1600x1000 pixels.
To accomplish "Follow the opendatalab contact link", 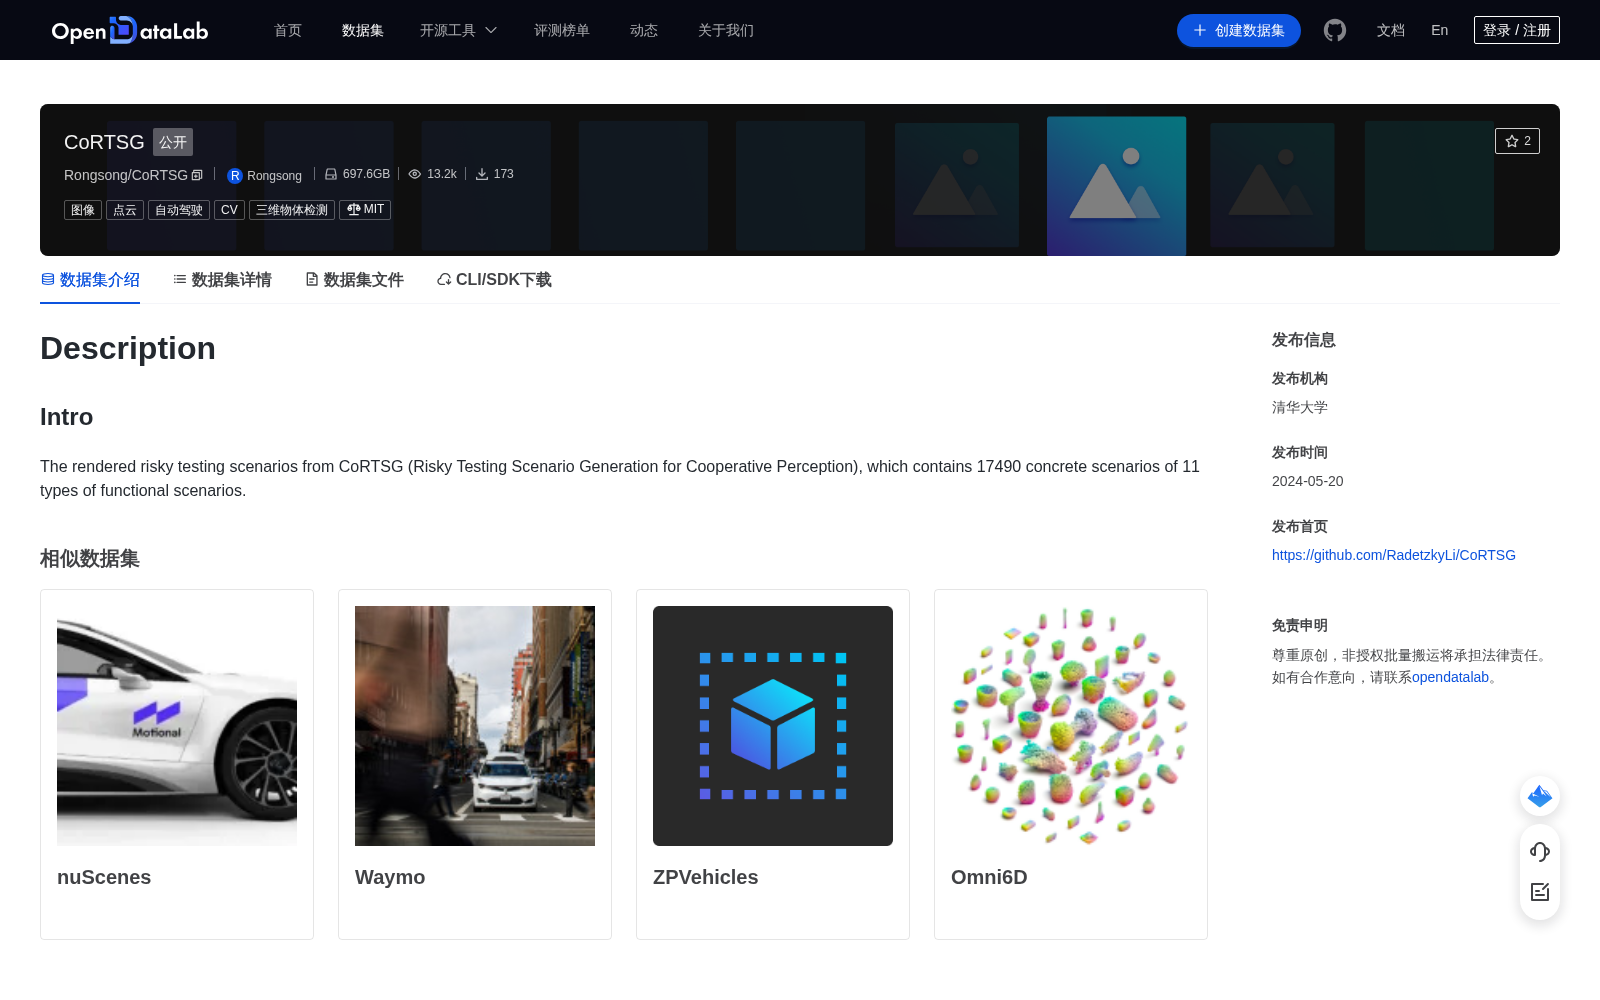I will click(1450, 677).
